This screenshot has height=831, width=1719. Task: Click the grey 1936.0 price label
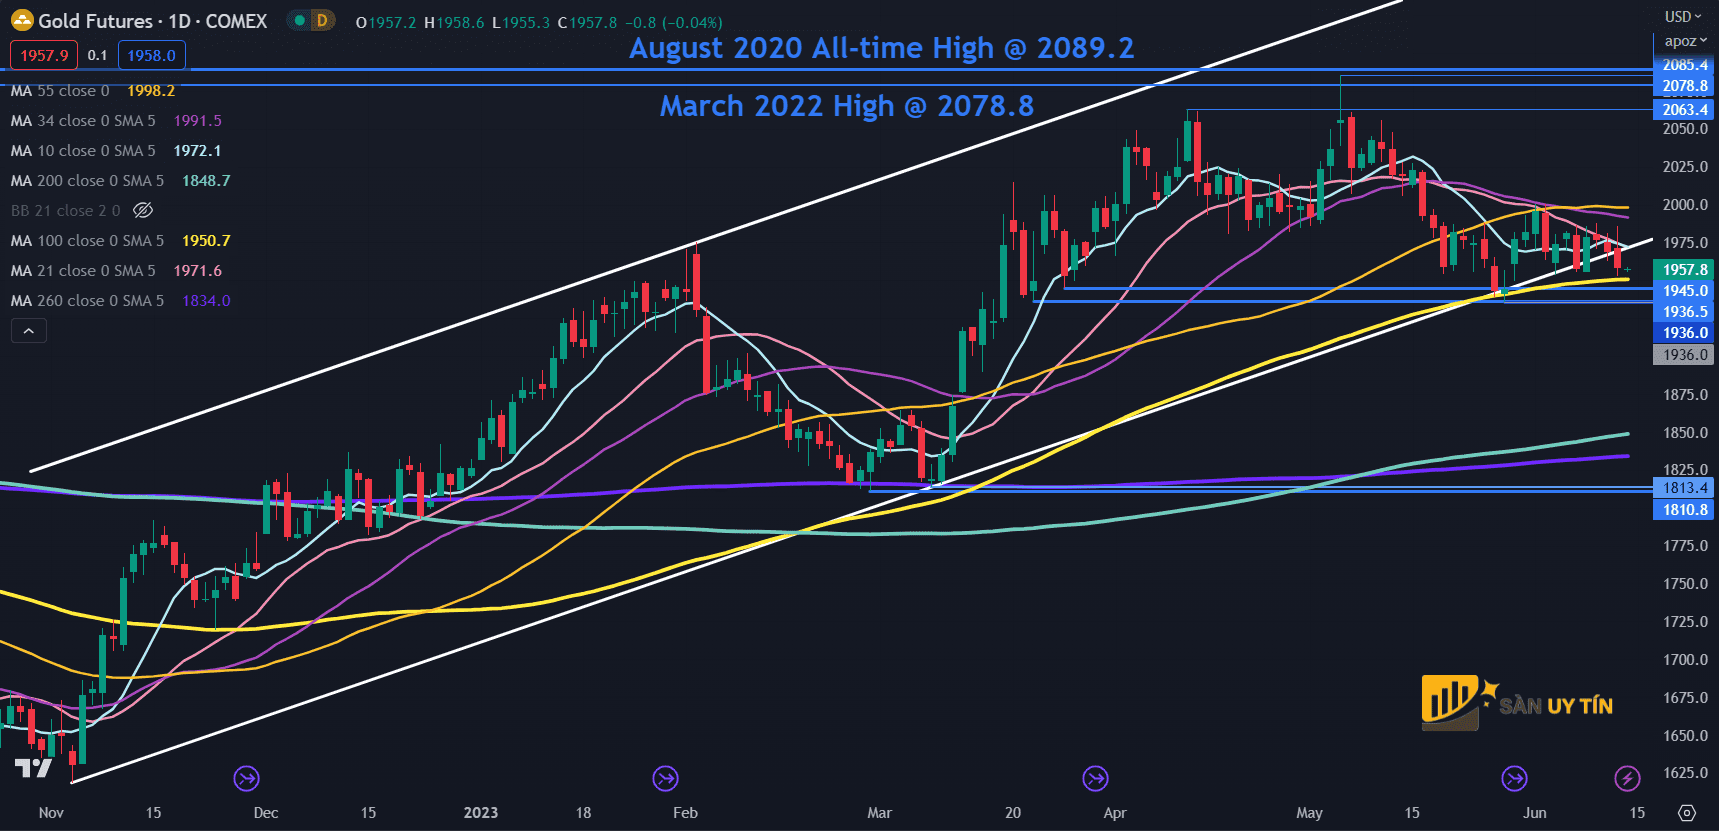click(x=1683, y=354)
